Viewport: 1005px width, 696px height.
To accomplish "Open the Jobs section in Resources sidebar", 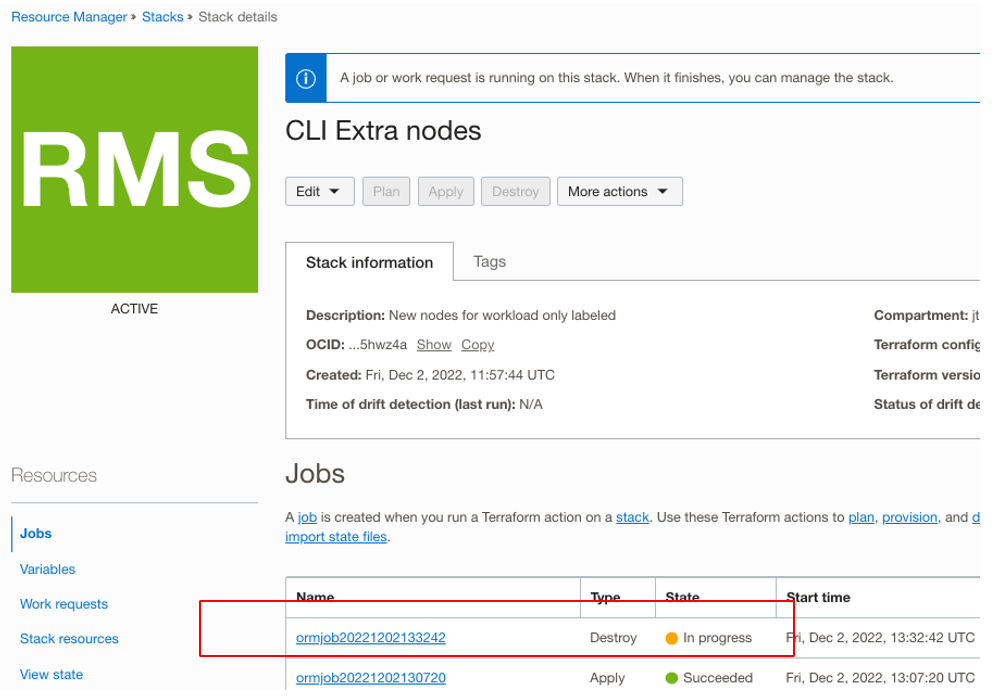I will point(35,533).
